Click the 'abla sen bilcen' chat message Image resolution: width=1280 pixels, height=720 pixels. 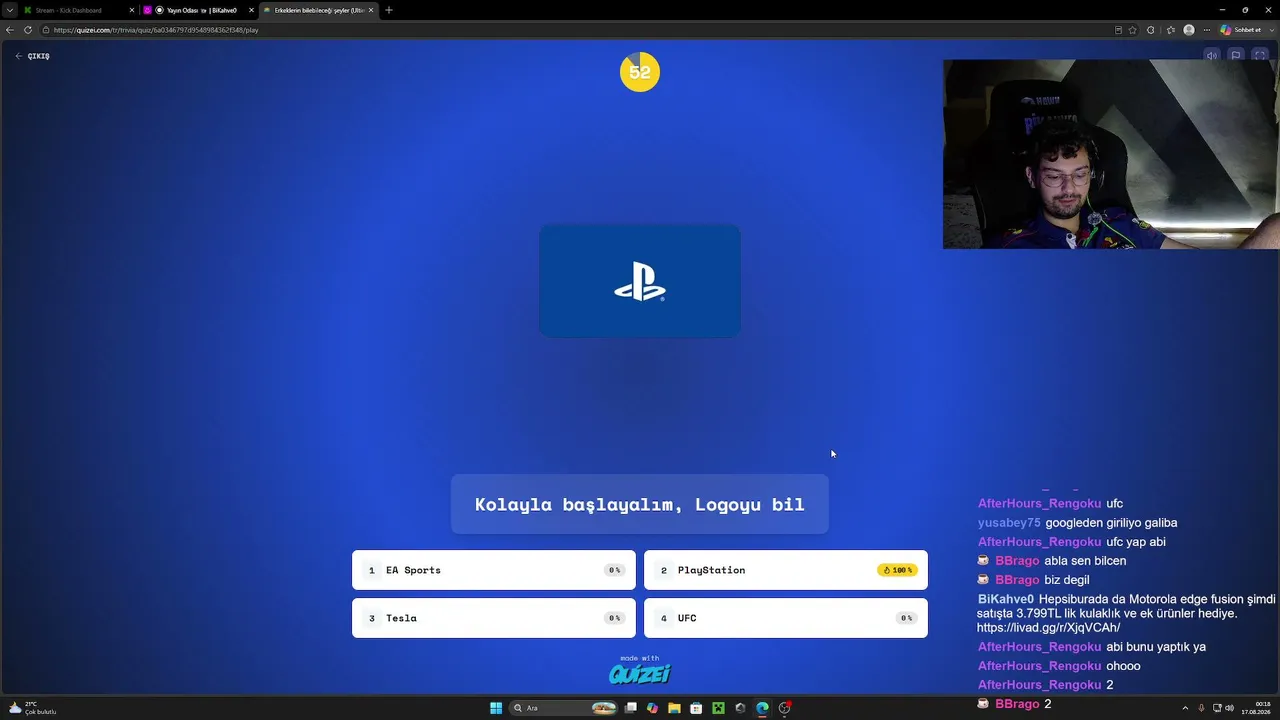[1085, 561]
